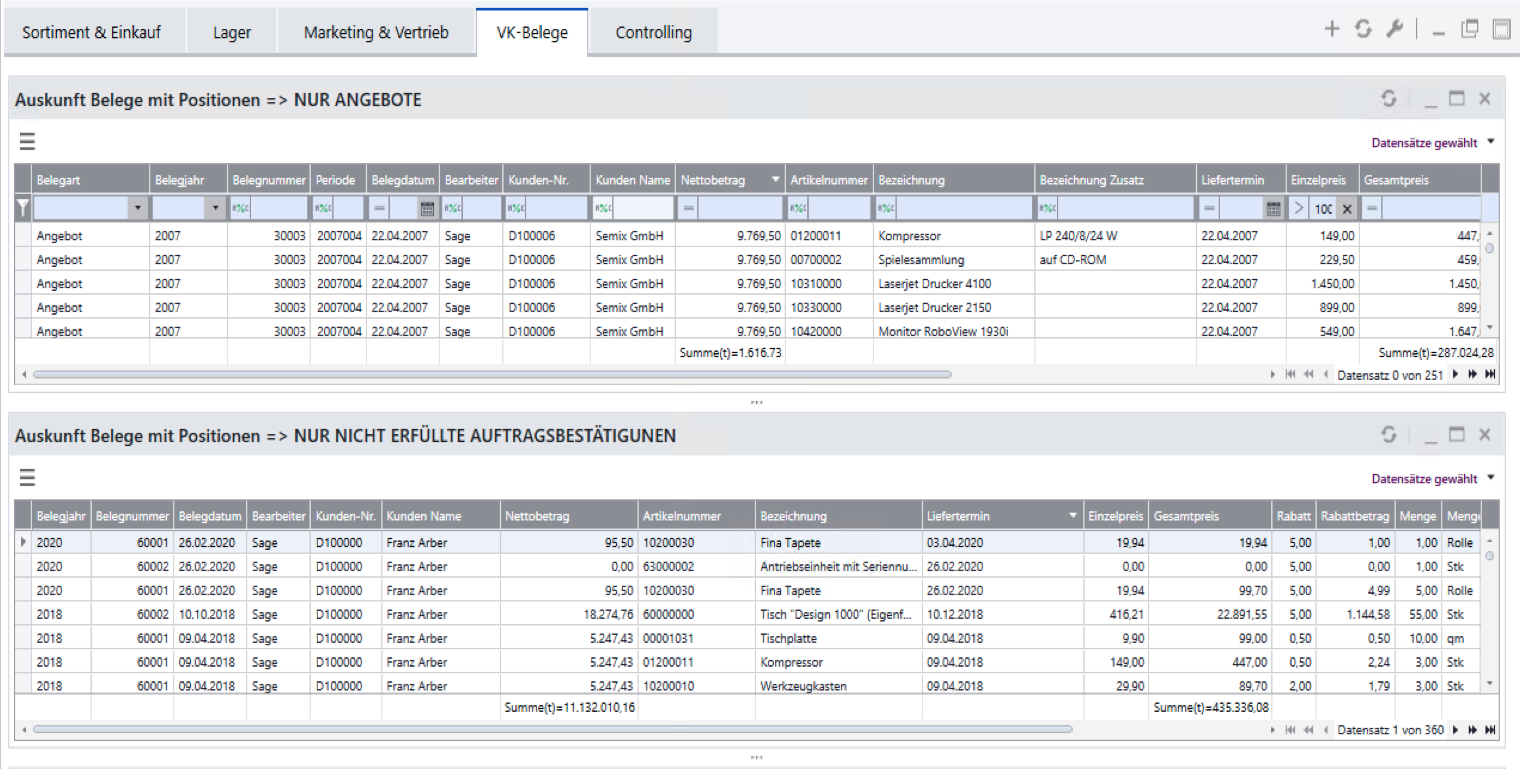
Task: Click Gesamtpreis filter input field
Action: coord(1430,208)
